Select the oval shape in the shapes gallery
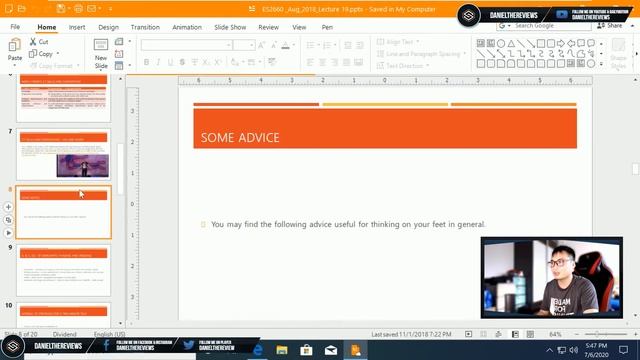The height and width of the screenshot is (360, 640). pos(501,43)
